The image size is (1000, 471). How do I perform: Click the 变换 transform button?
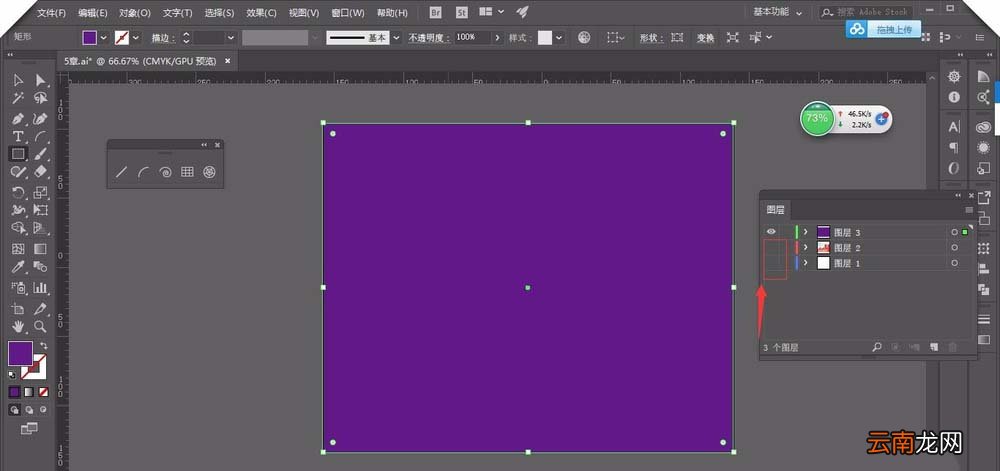705,38
